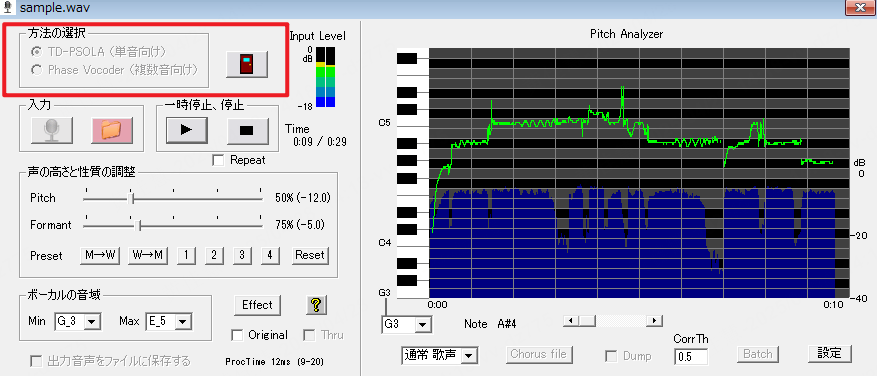Viewport: 877px width, 376px height.
Task: Open audio file with folder icon
Action: click(x=112, y=129)
